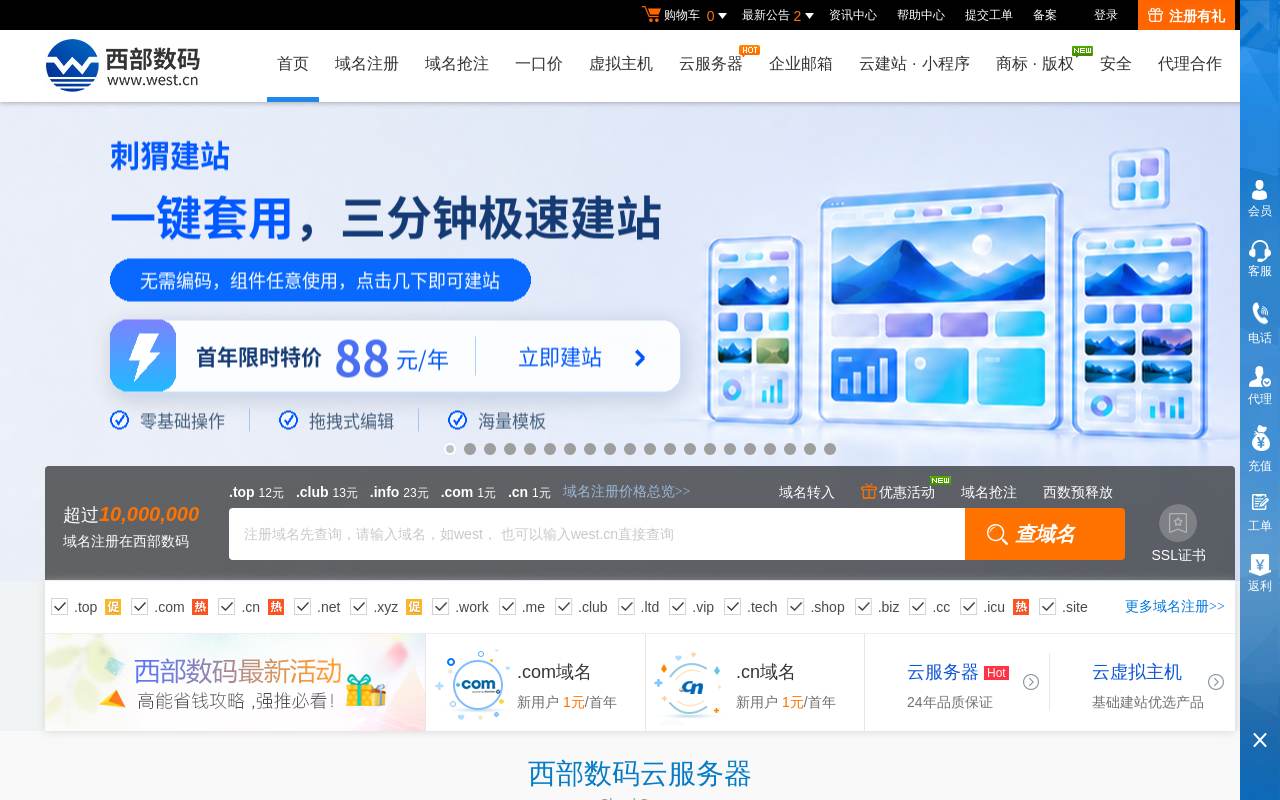Expand the 购物车 dropdown arrow

pos(722,16)
